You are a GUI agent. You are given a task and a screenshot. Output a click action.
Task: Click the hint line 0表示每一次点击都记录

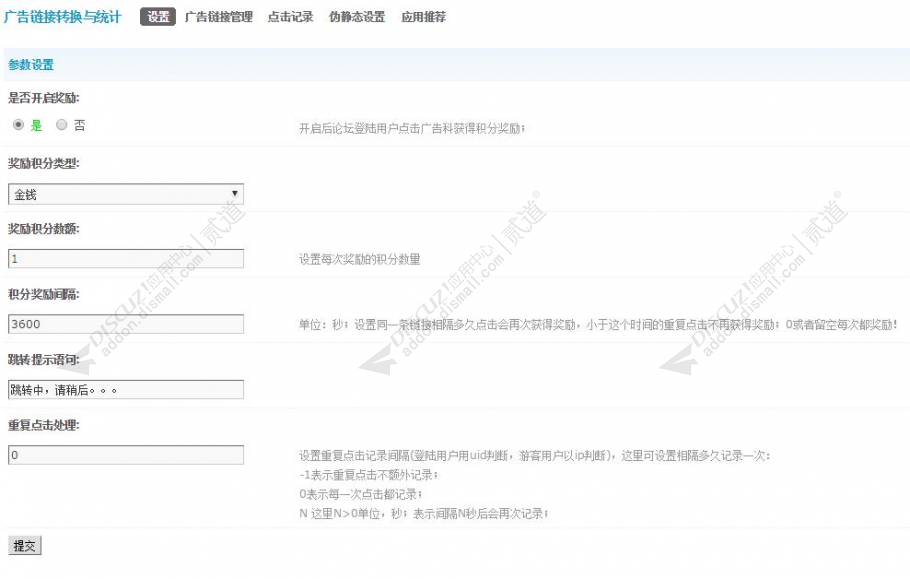tap(361, 494)
